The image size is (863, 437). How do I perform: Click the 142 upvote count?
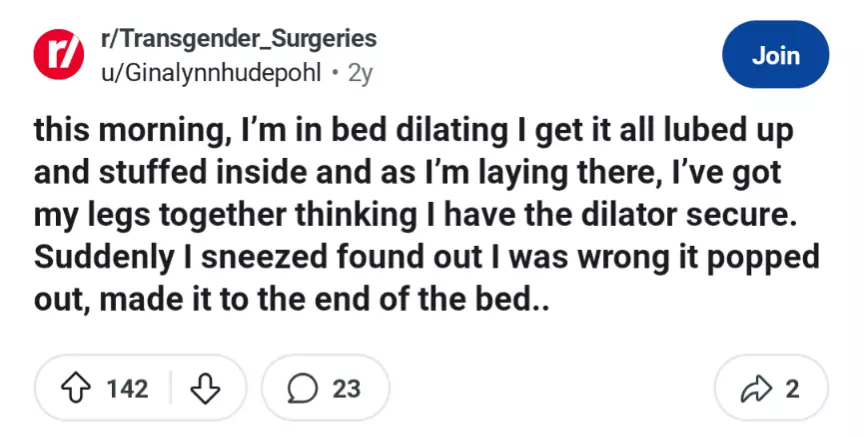click(x=127, y=388)
